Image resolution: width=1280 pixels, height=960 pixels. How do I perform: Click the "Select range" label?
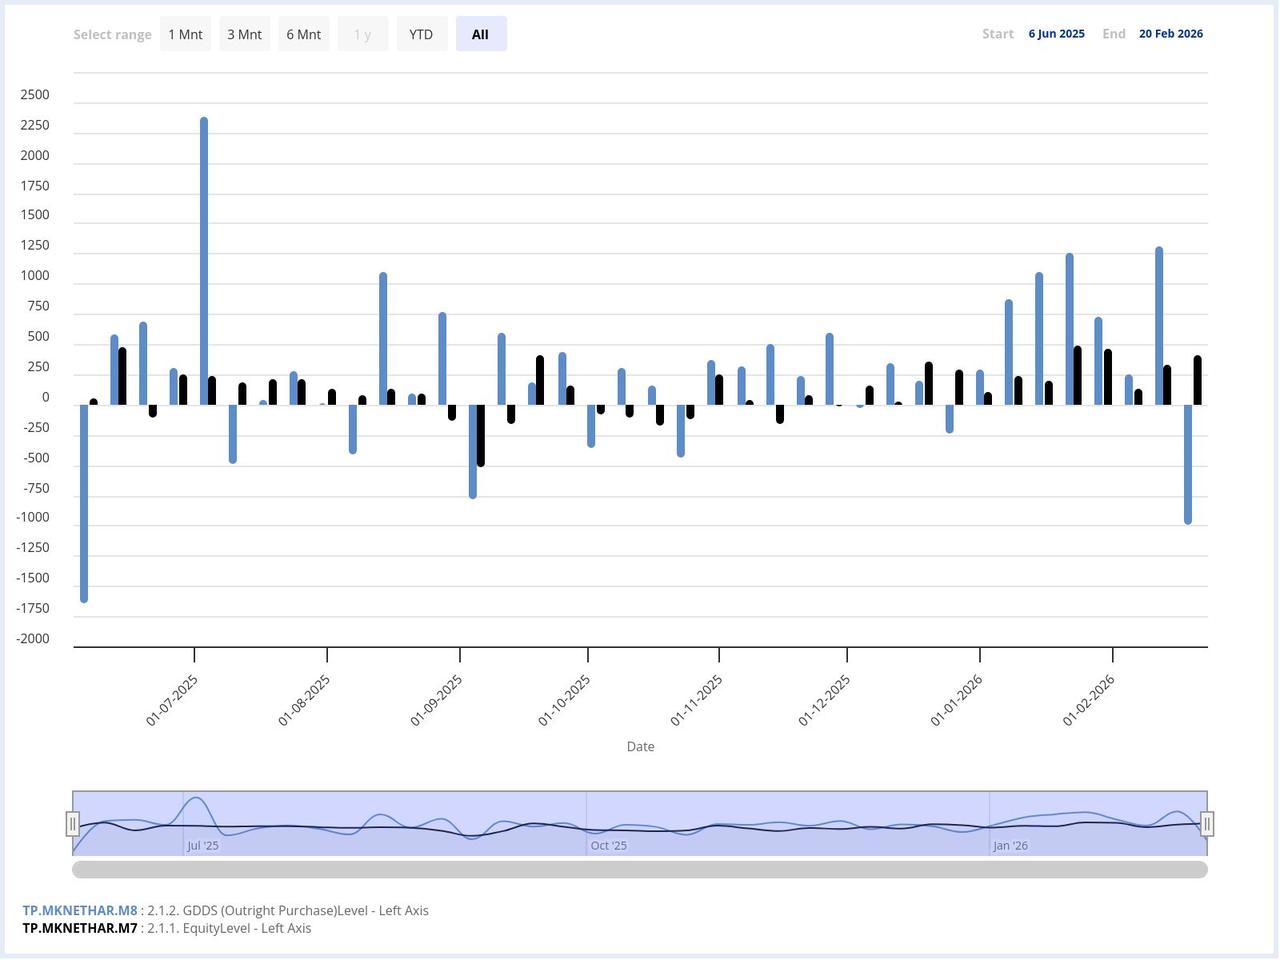(112, 33)
